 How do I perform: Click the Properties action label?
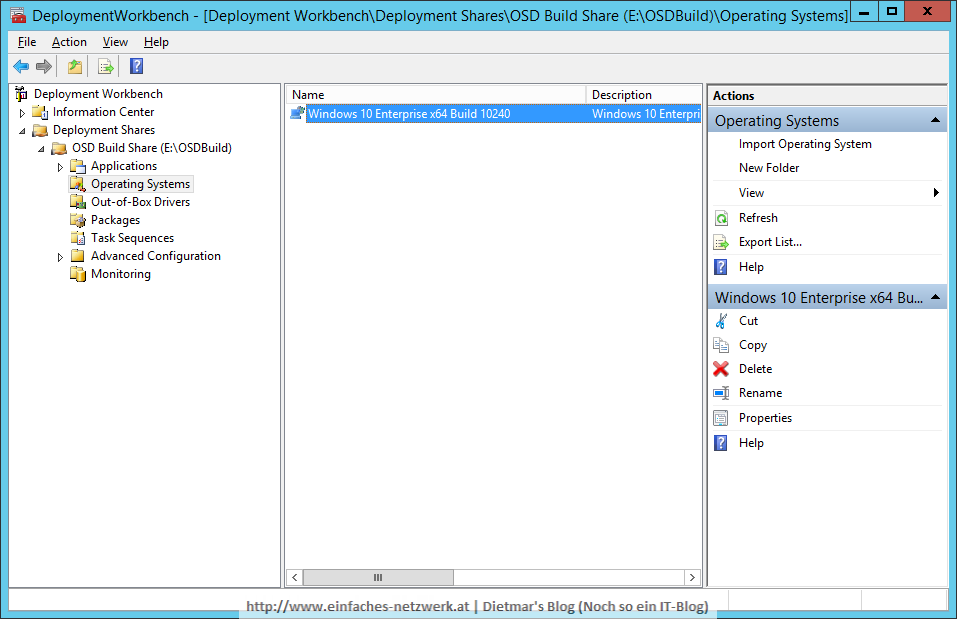click(x=765, y=418)
